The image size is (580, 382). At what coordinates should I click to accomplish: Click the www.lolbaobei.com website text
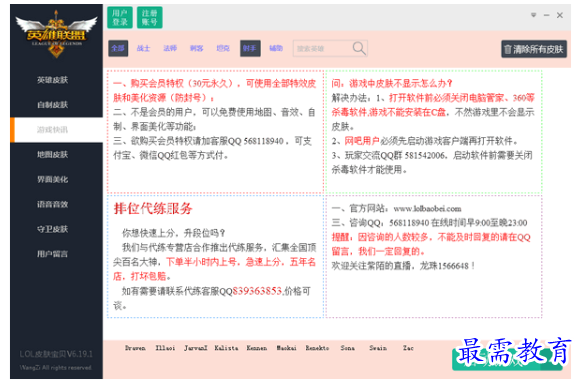coord(427,209)
